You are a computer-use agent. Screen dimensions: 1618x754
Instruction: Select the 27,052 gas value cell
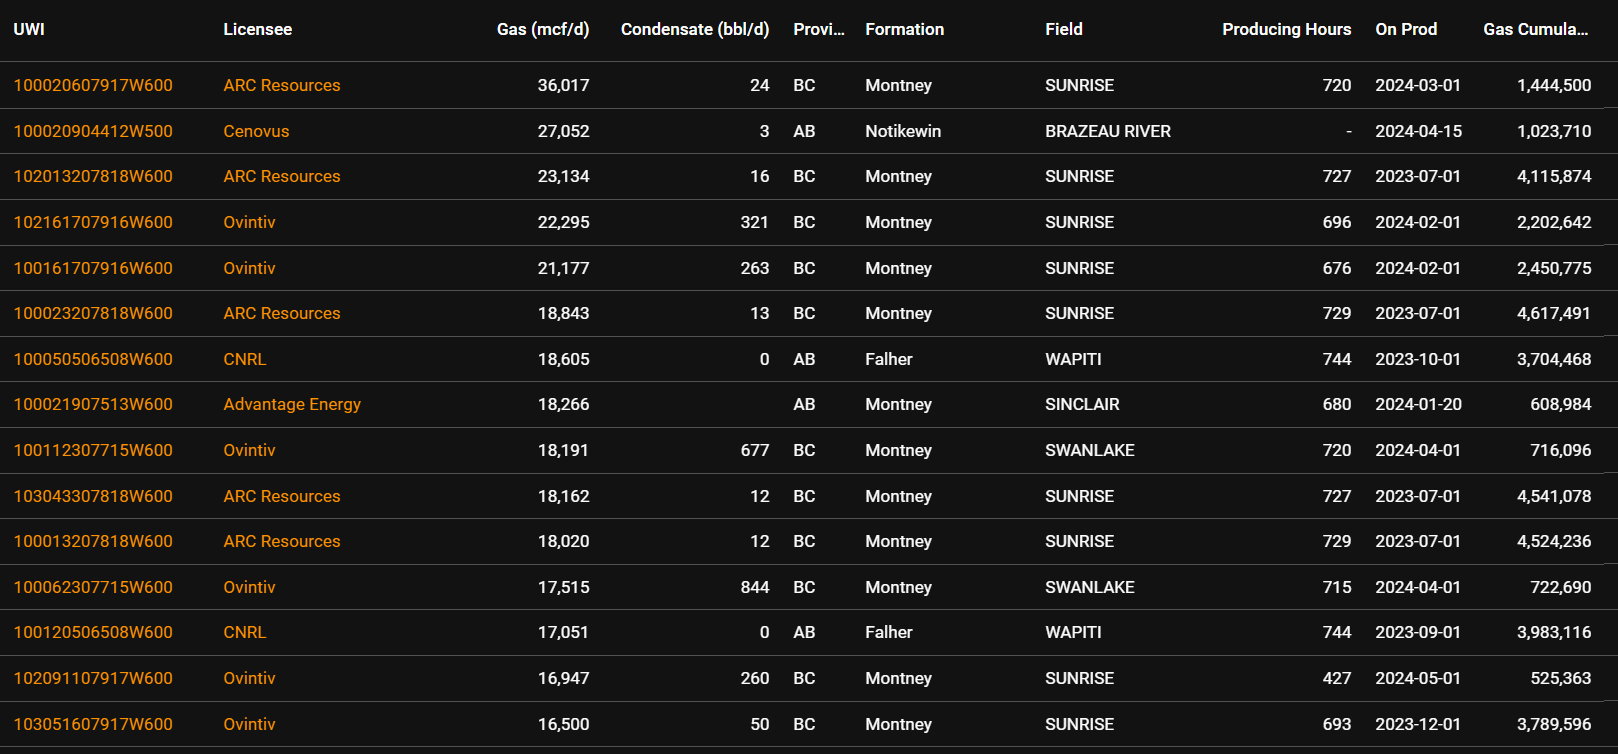(x=564, y=131)
